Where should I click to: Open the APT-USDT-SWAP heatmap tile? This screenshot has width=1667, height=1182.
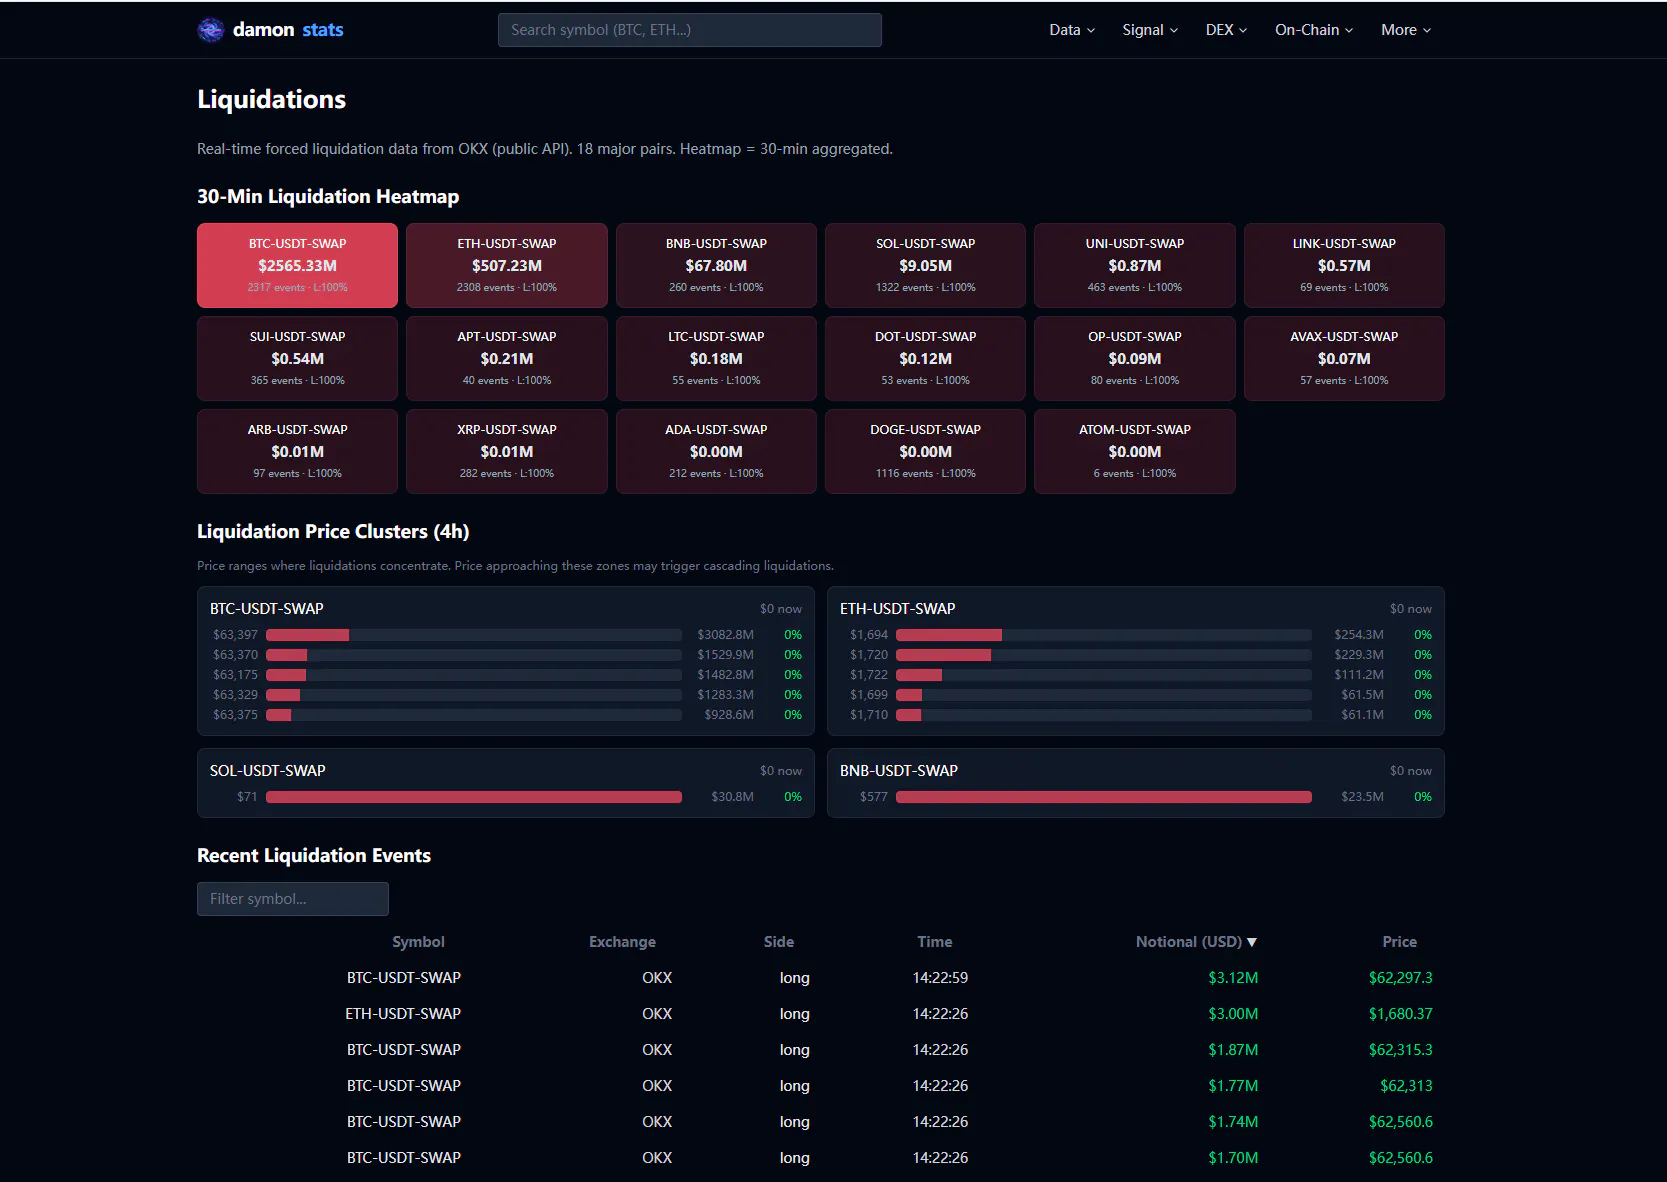(x=507, y=358)
